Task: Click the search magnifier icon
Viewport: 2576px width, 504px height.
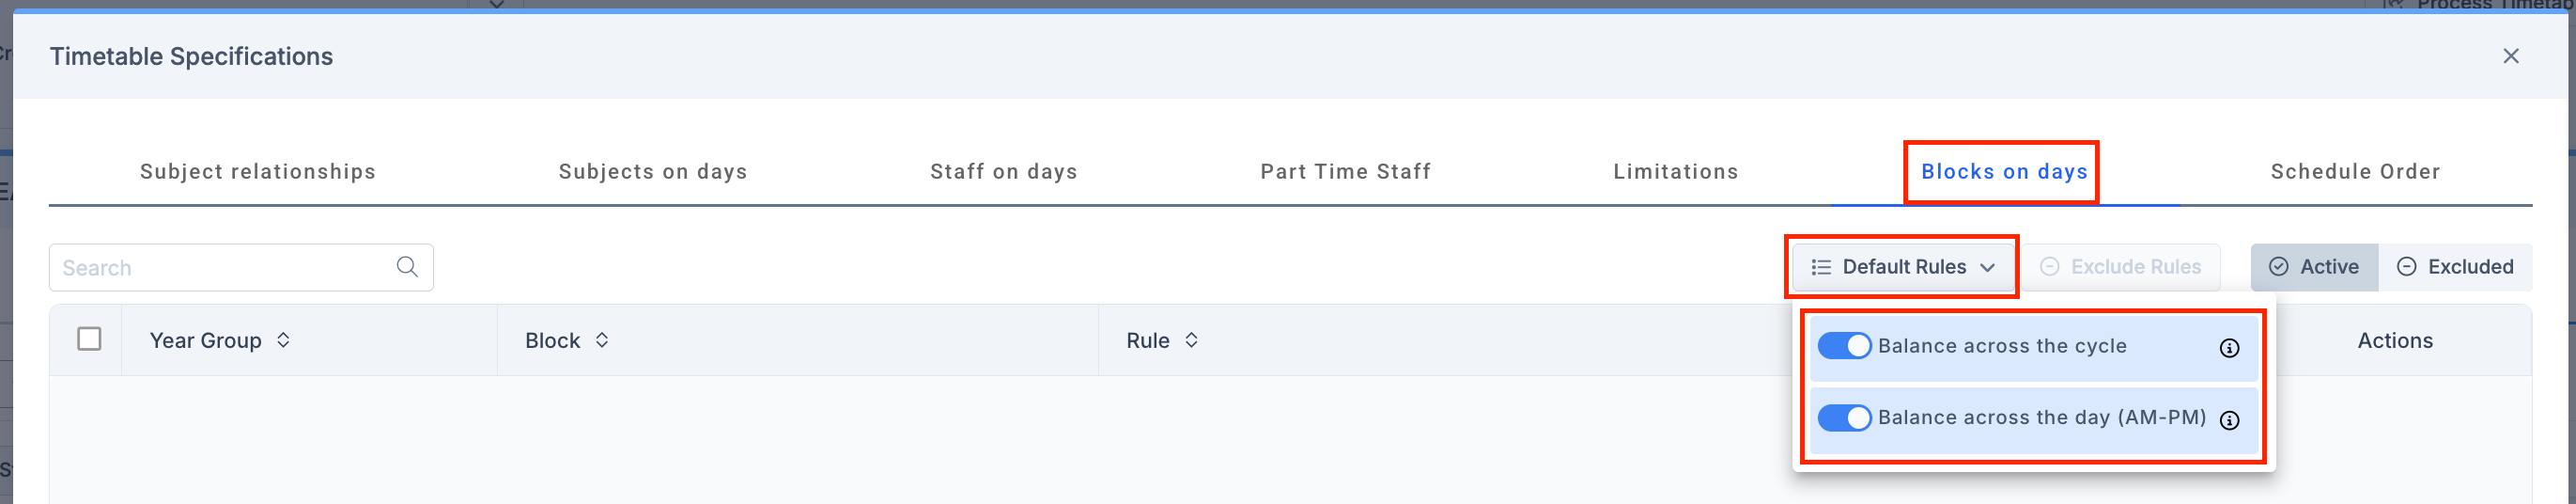Action: [407, 267]
